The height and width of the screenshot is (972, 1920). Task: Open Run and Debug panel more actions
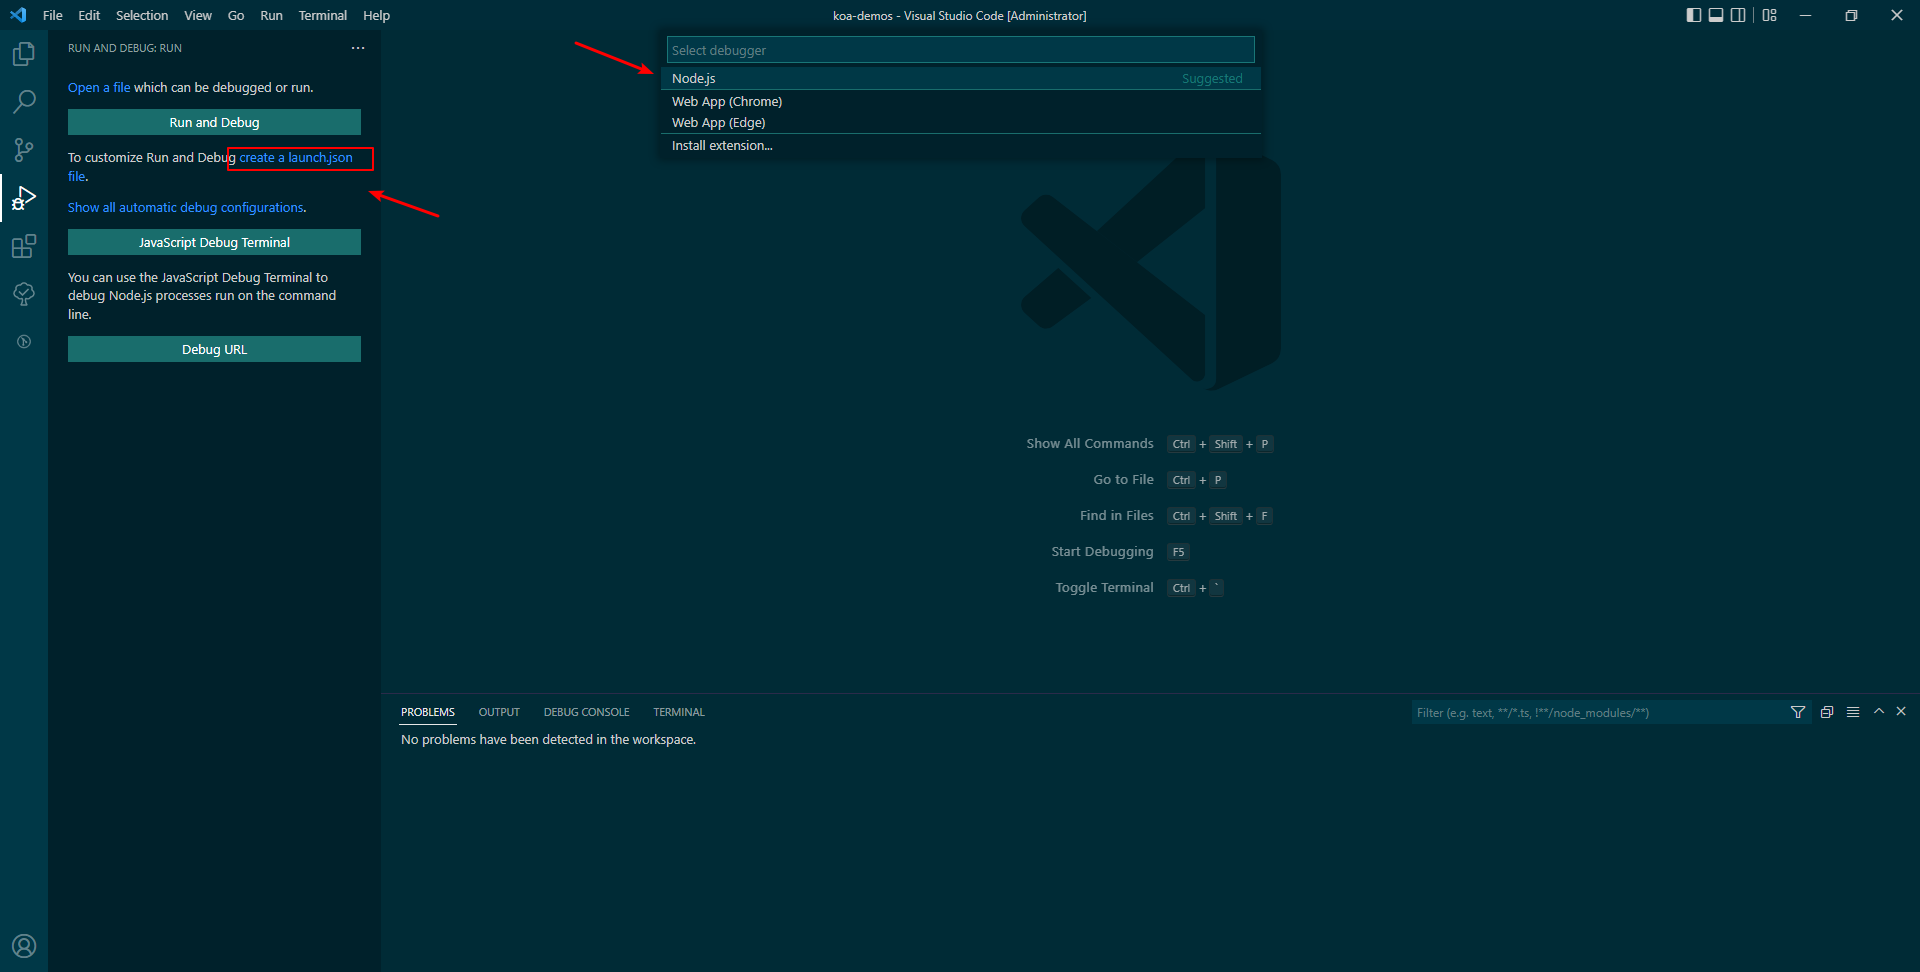358,48
